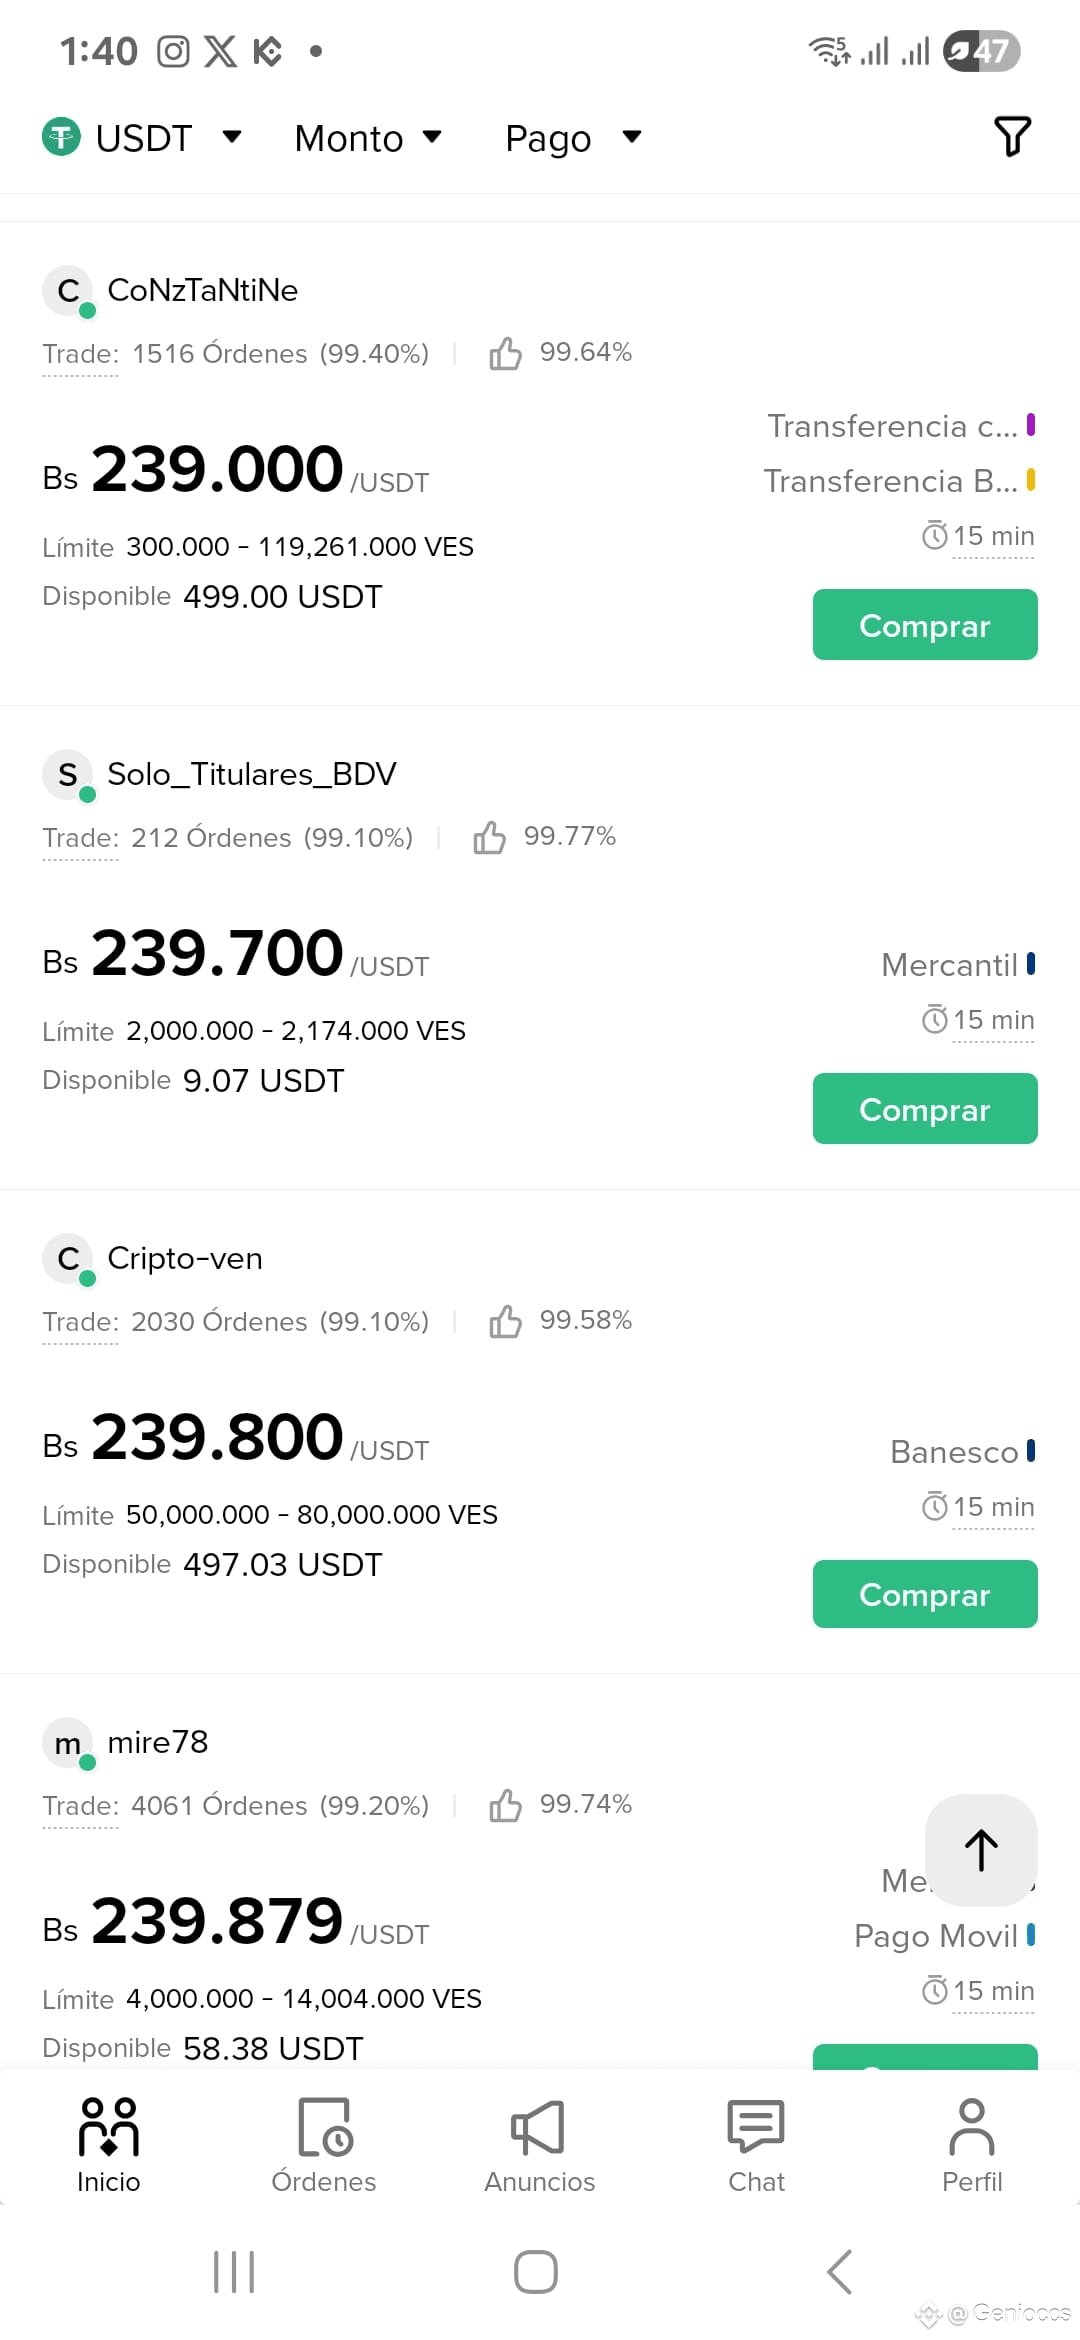The width and height of the screenshot is (1080, 2340).
Task: Open the Anuncios megaphone tab
Action: tap(539, 2145)
